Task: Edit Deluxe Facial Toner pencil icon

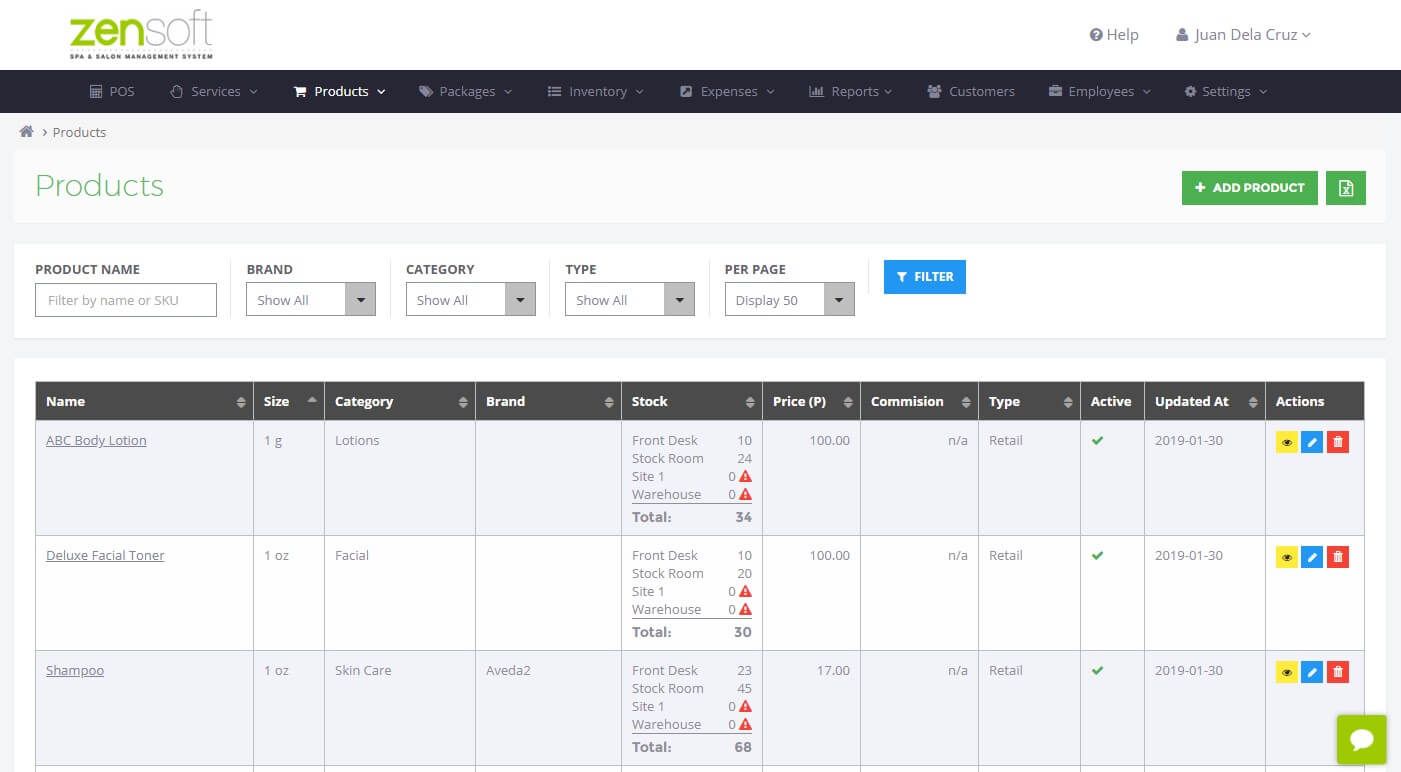Action: (1312, 557)
